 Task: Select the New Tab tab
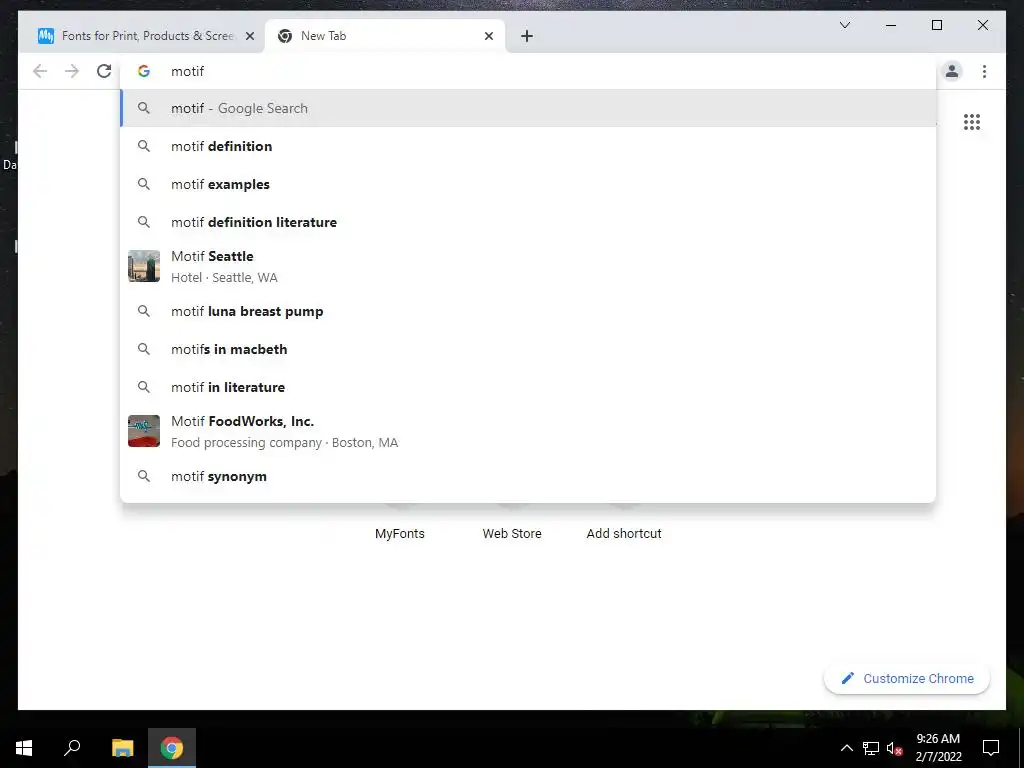385,36
